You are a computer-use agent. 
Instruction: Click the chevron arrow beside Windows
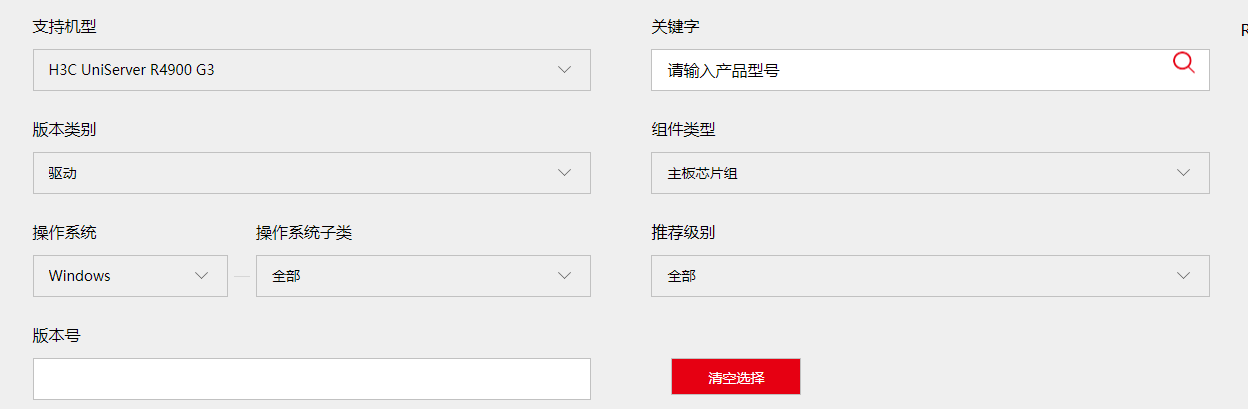(201, 276)
